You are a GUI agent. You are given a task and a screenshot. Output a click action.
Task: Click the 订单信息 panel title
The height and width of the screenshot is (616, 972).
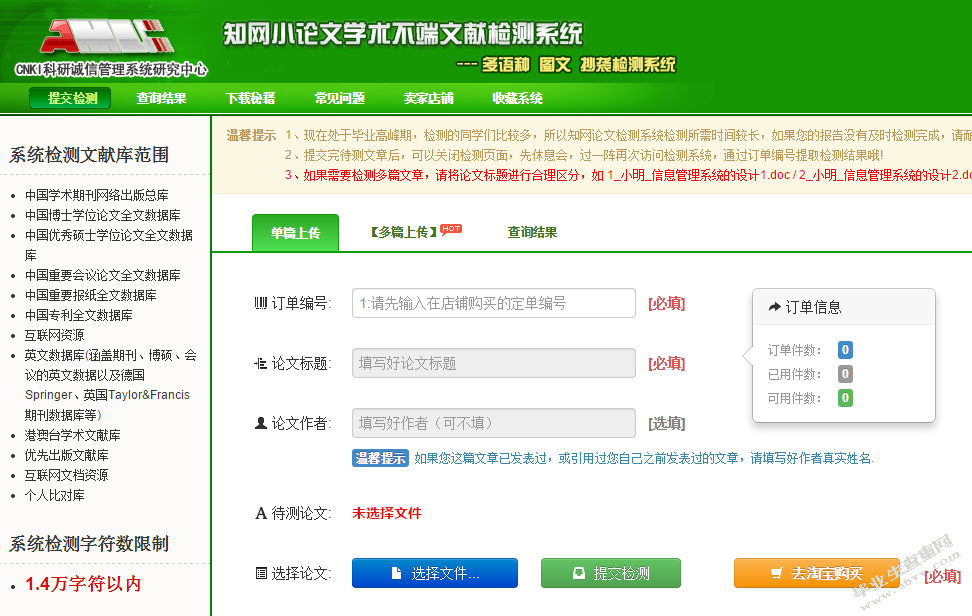click(x=813, y=307)
